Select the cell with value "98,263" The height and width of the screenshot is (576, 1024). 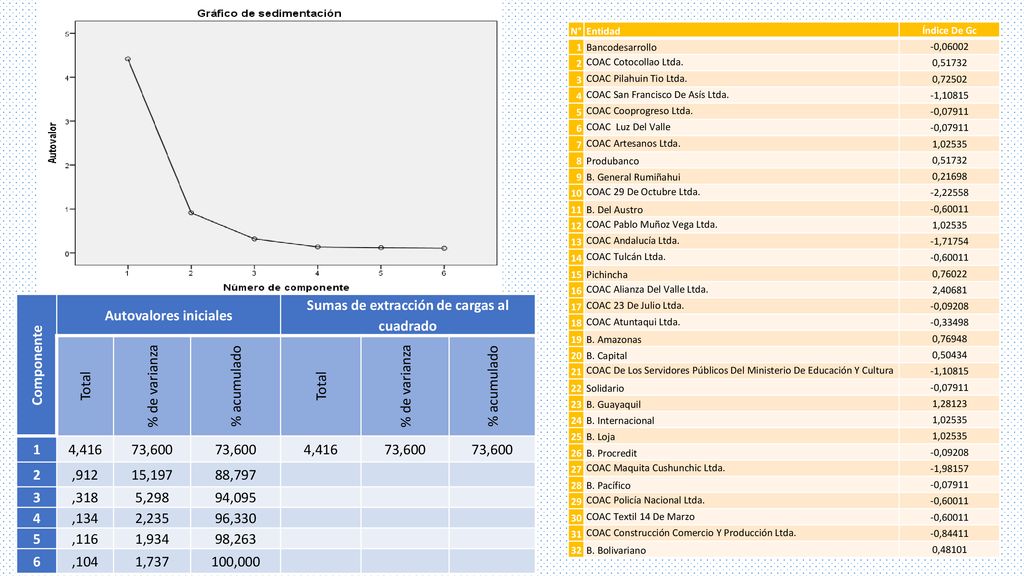pos(236,539)
